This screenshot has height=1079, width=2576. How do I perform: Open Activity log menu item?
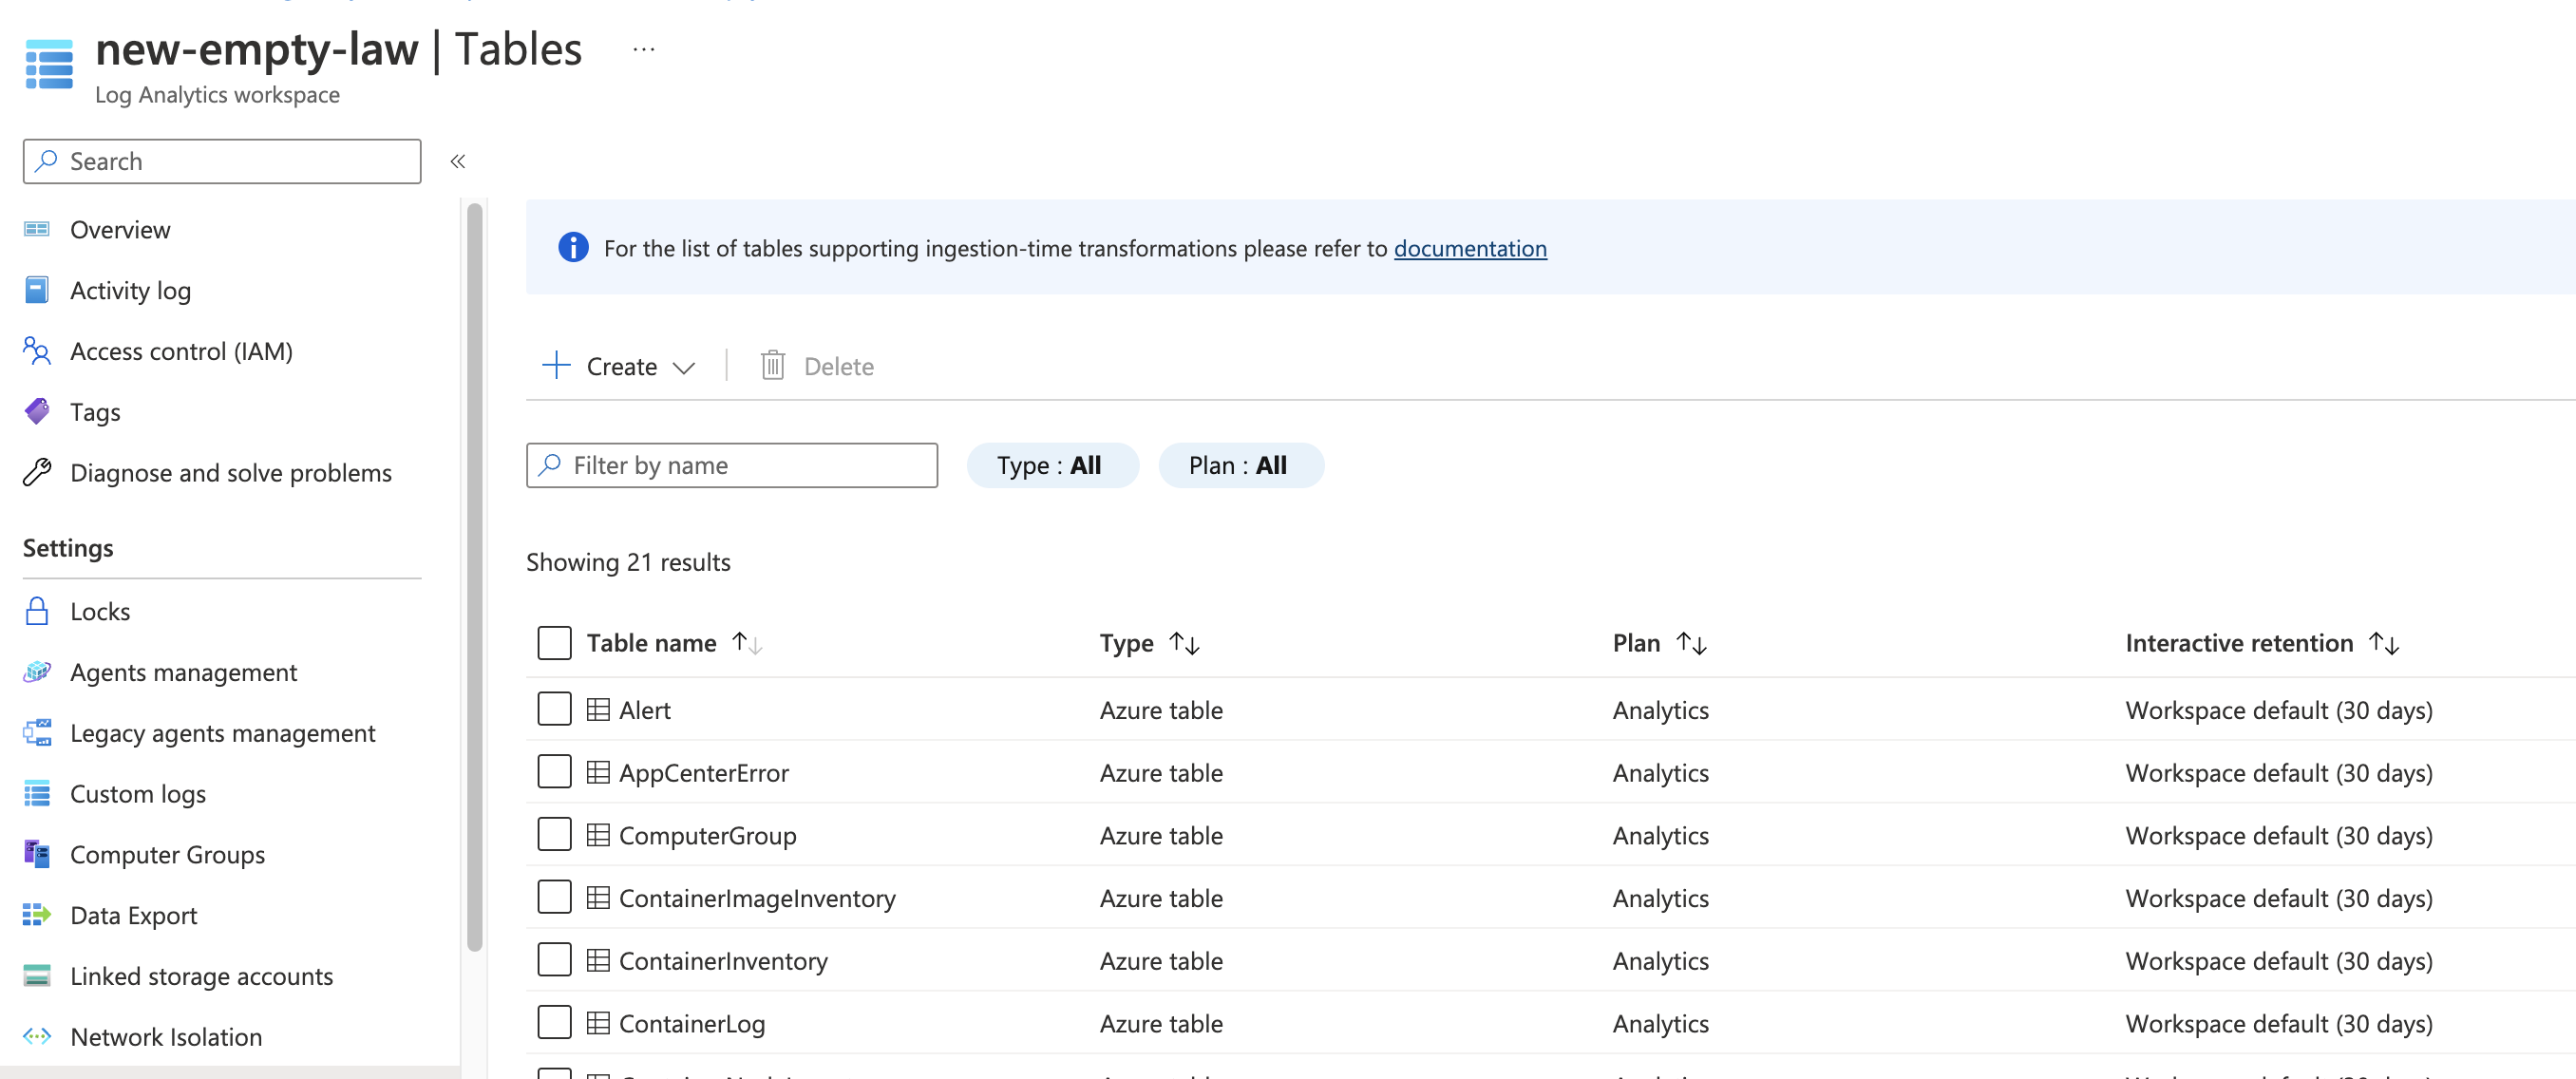(x=130, y=291)
